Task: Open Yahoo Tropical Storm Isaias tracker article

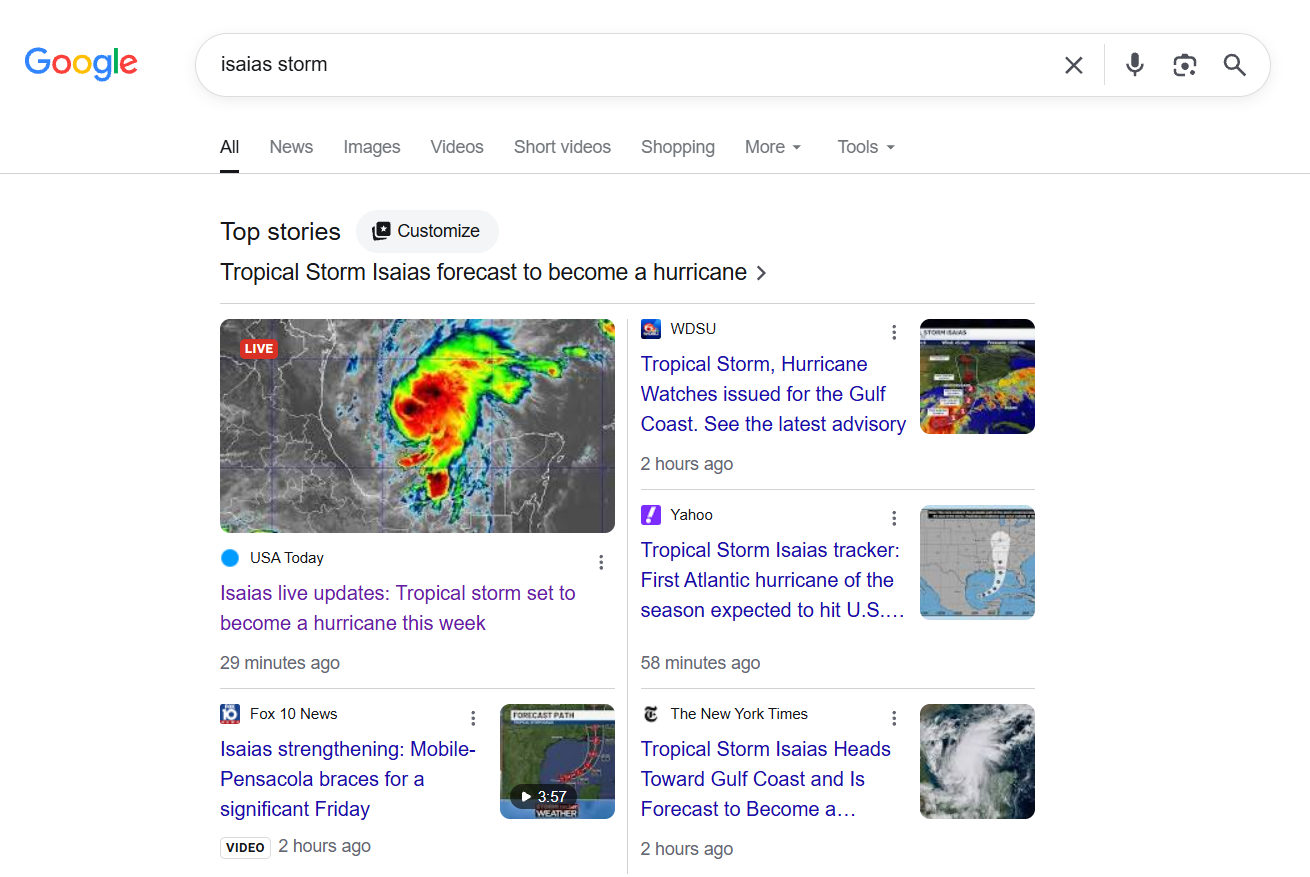Action: (772, 580)
